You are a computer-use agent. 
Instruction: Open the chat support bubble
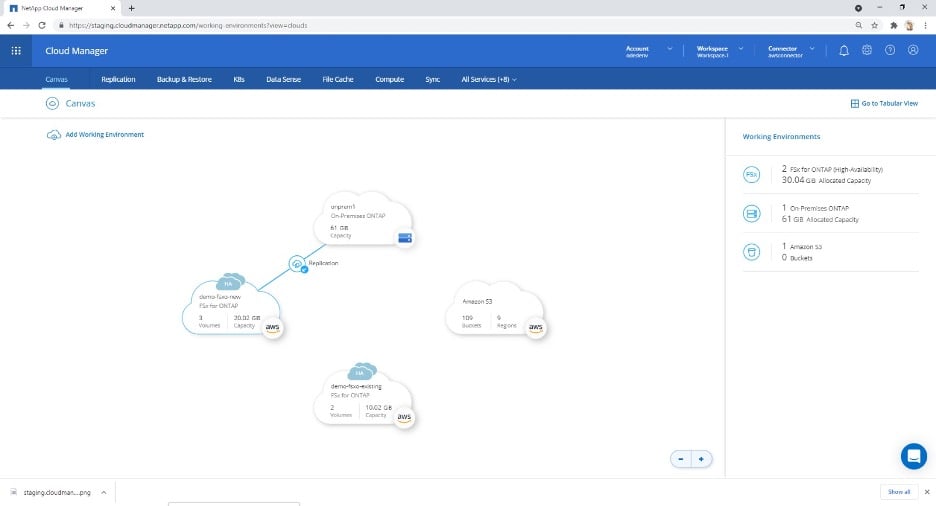pos(913,456)
